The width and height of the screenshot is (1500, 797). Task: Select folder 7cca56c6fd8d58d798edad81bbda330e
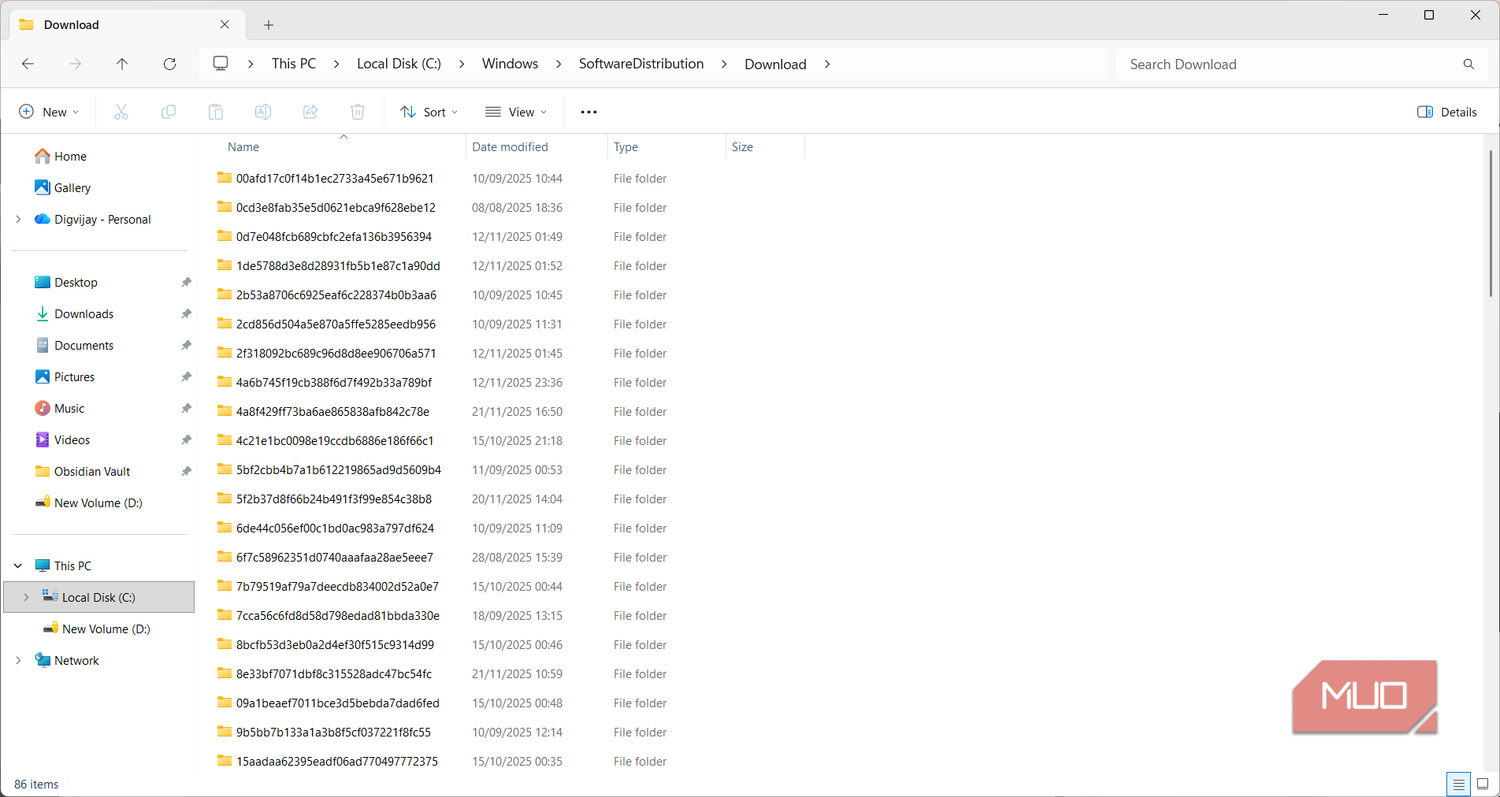click(337, 616)
